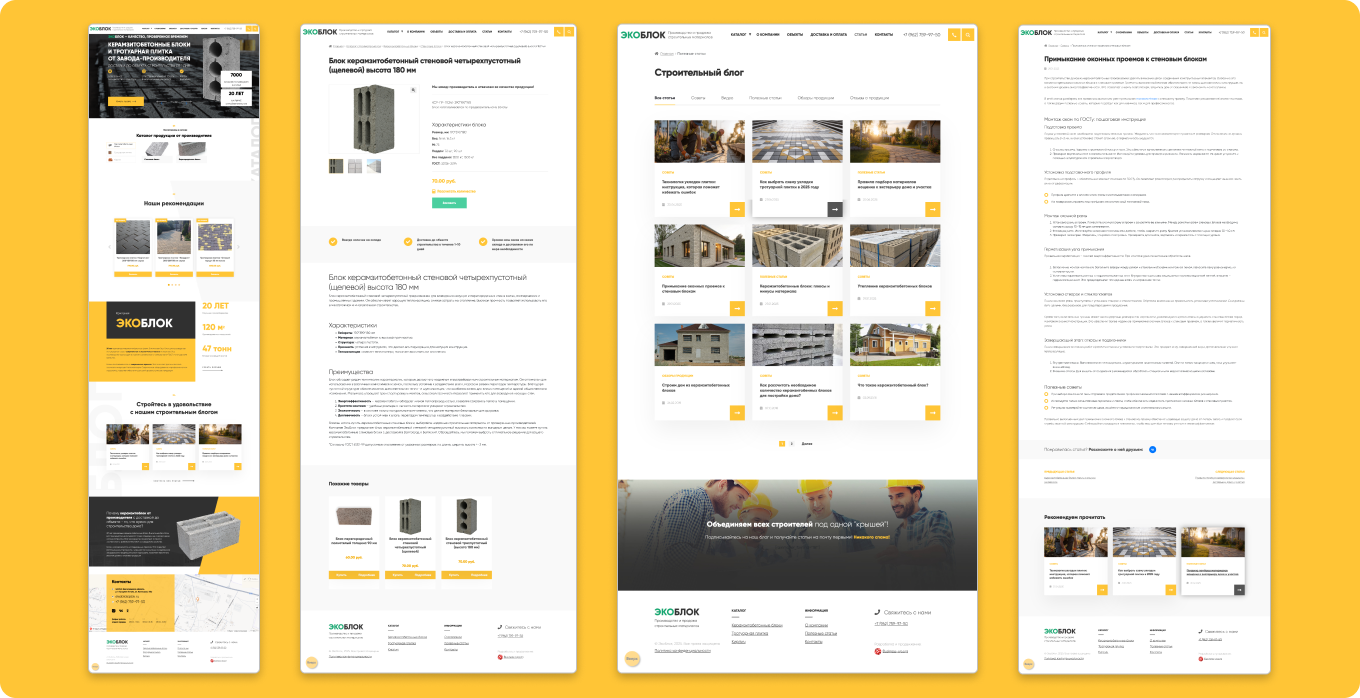1360x698 pixels.
Task: Click 'Тротуарная плитка' link in blog page footer
Action: tap(749, 633)
